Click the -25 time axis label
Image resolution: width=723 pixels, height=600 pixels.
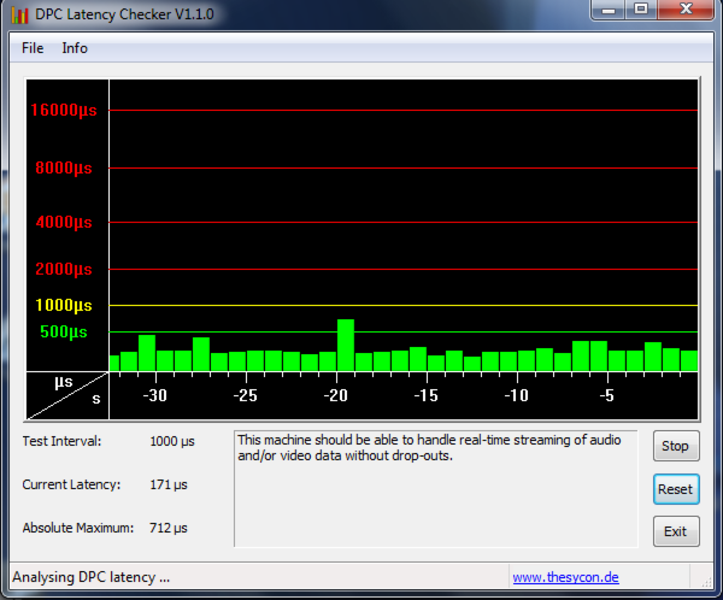[x=245, y=395]
